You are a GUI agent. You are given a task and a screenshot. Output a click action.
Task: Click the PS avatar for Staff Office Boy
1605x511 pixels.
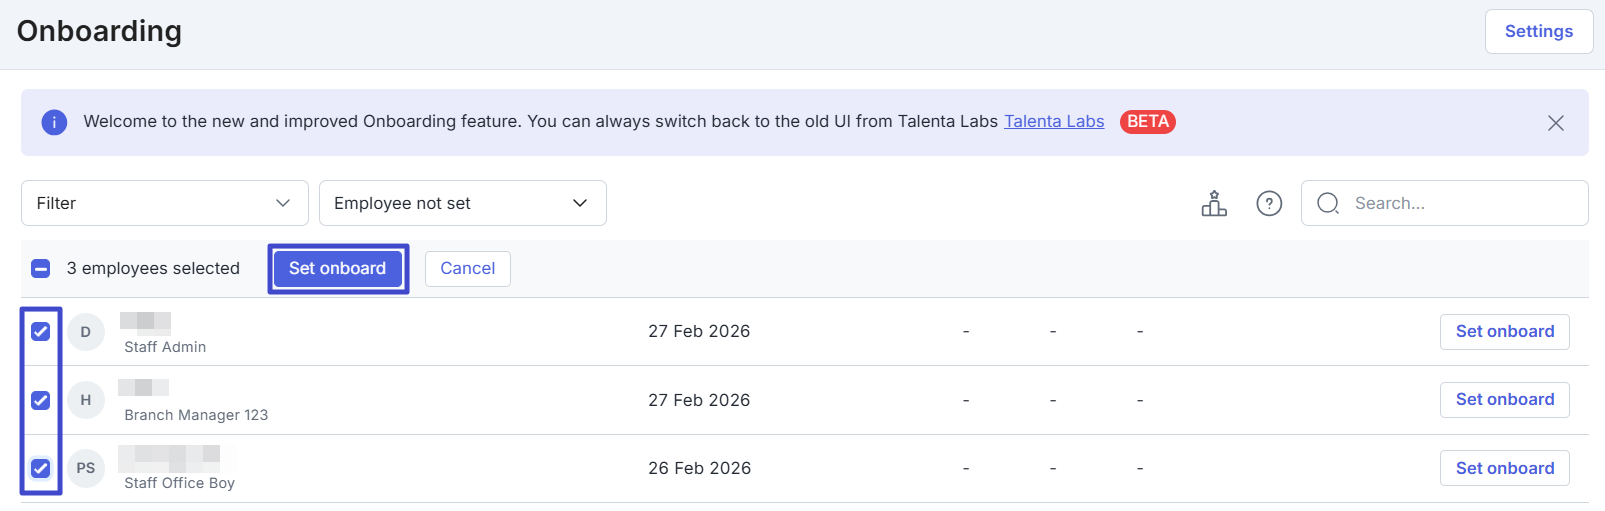[x=86, y=468]
